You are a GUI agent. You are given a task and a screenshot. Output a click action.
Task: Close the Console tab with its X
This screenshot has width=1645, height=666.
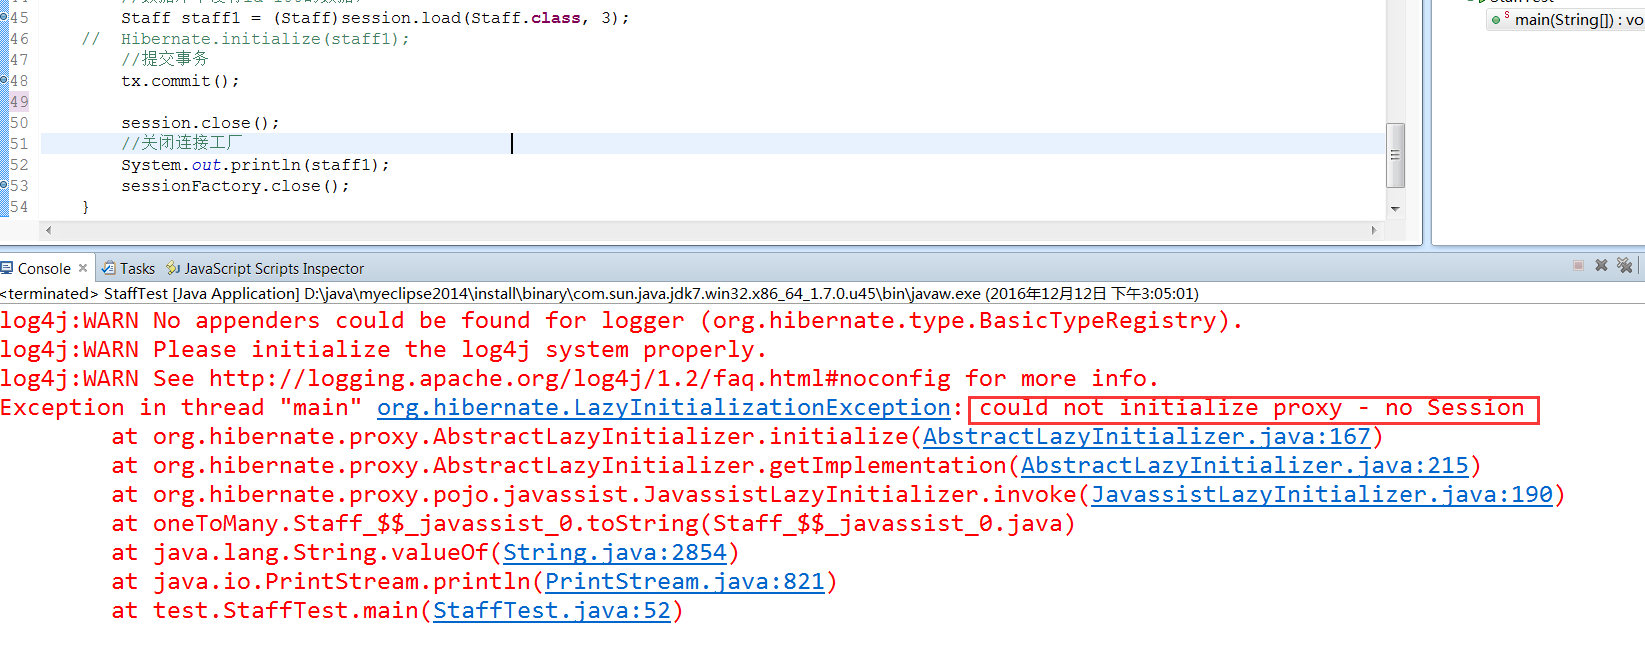tap(83, 268)
